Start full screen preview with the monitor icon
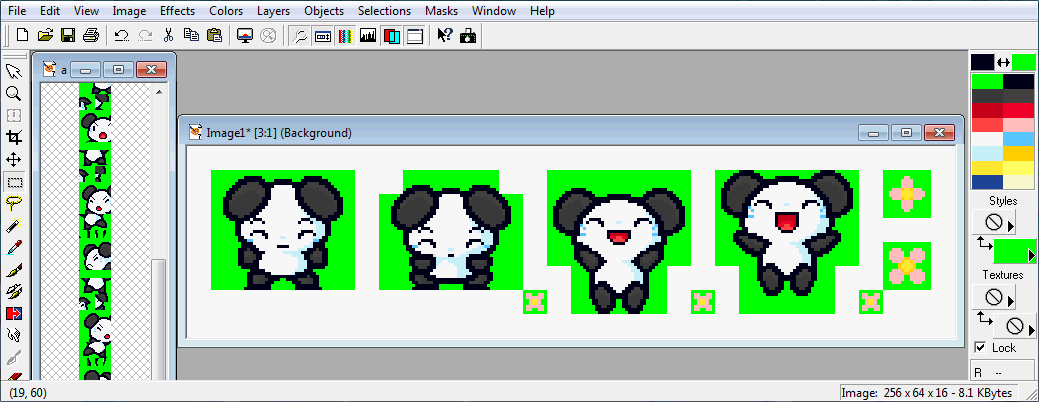Viewport: 1039px width, 402px height. (x=245, y=36)
